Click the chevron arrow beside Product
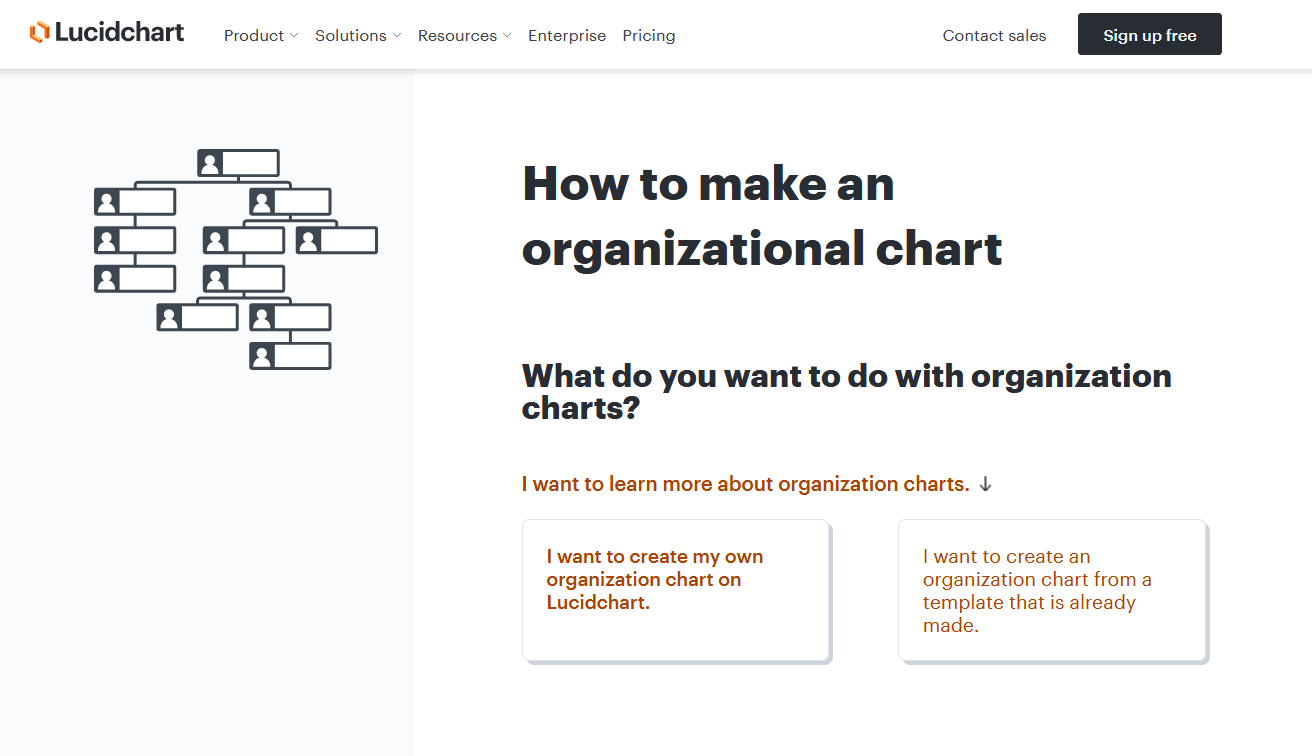1312x756 pixels. point(294,36)
